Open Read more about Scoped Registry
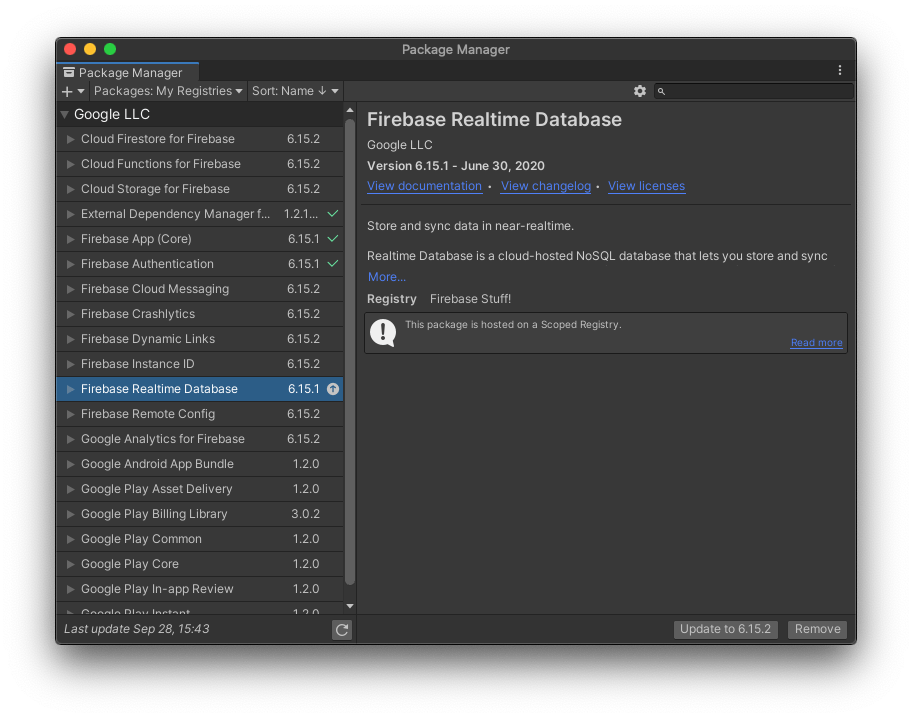This screenshot has height=718, width=912. [x=816, y=343]
